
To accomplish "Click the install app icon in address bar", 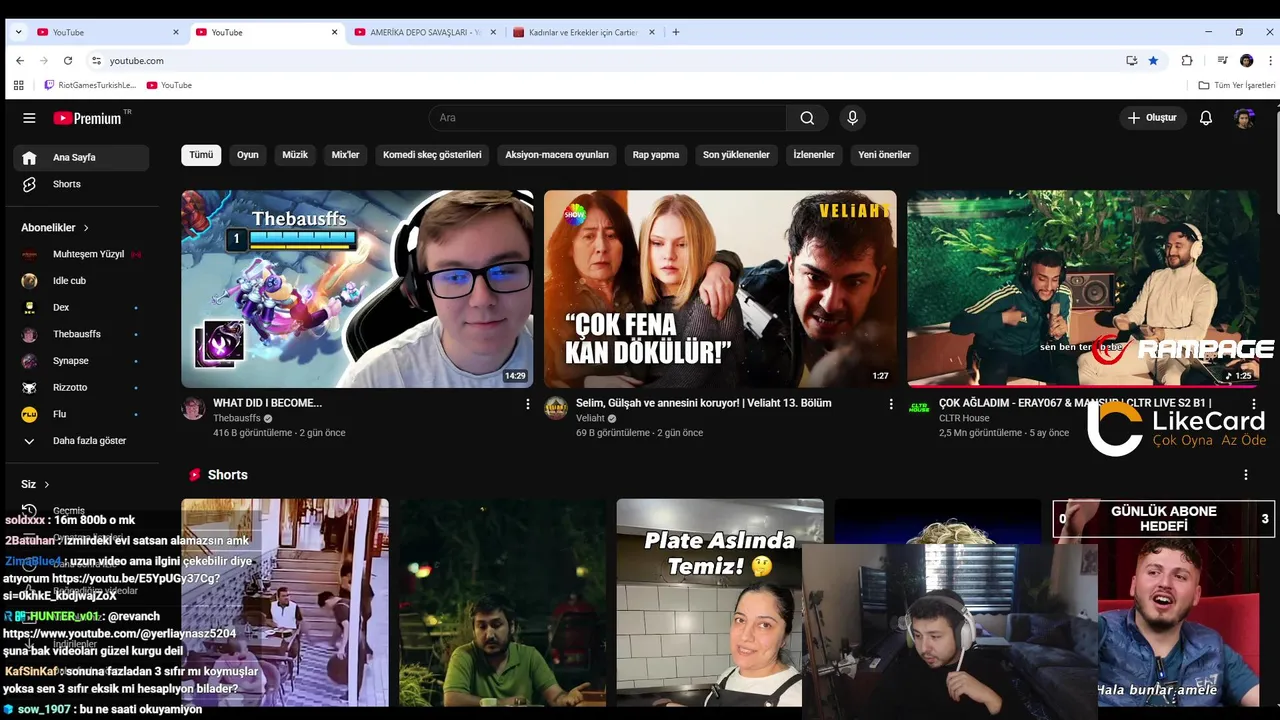I will click(1132, 61).
